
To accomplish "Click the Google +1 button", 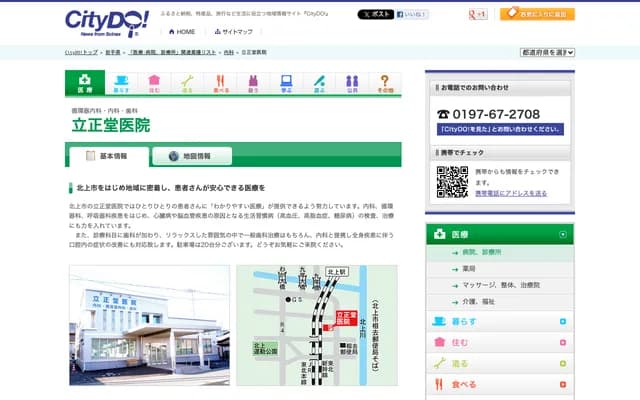I will (x=478, y=14).
